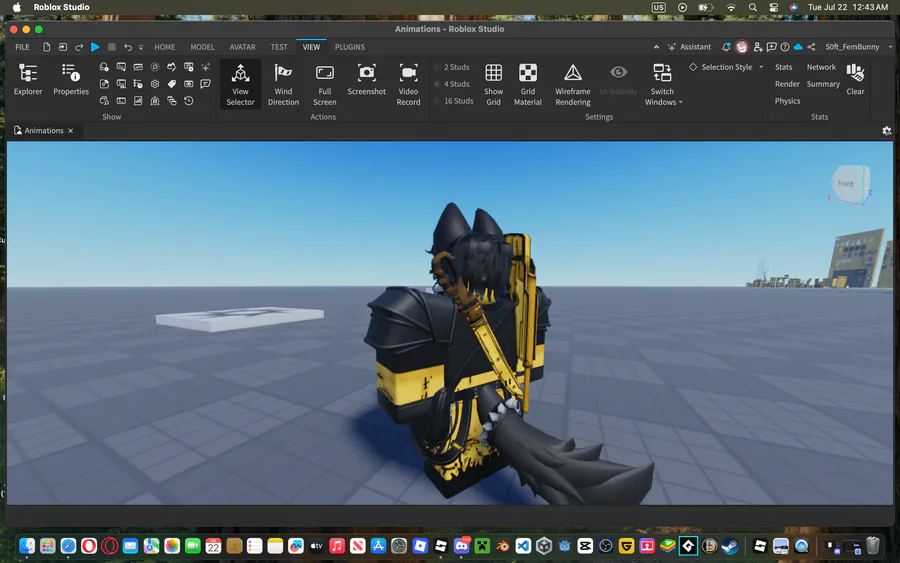The image size is (900, 563).
Task: Click the user avatar picture in the title bar
Action: (742, 47)
